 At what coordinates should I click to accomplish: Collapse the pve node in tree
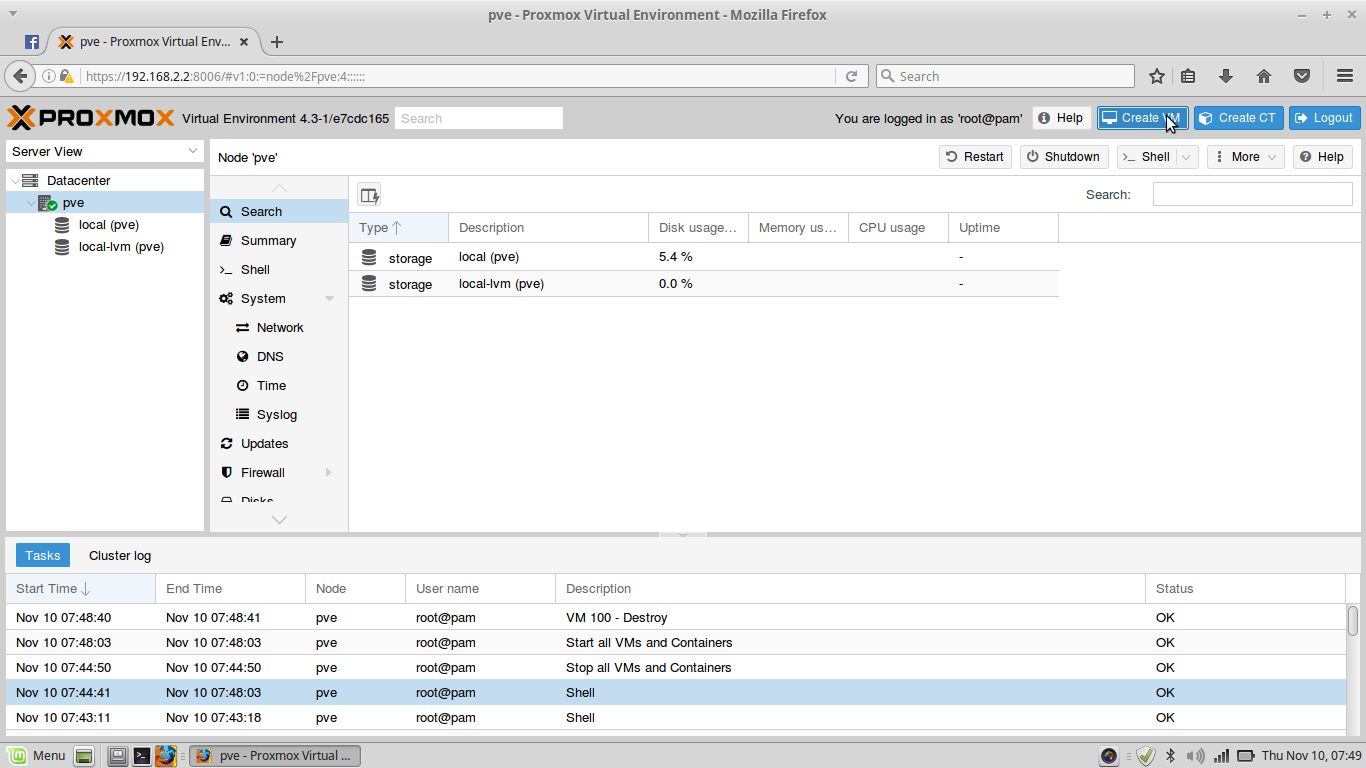point(30,203)
